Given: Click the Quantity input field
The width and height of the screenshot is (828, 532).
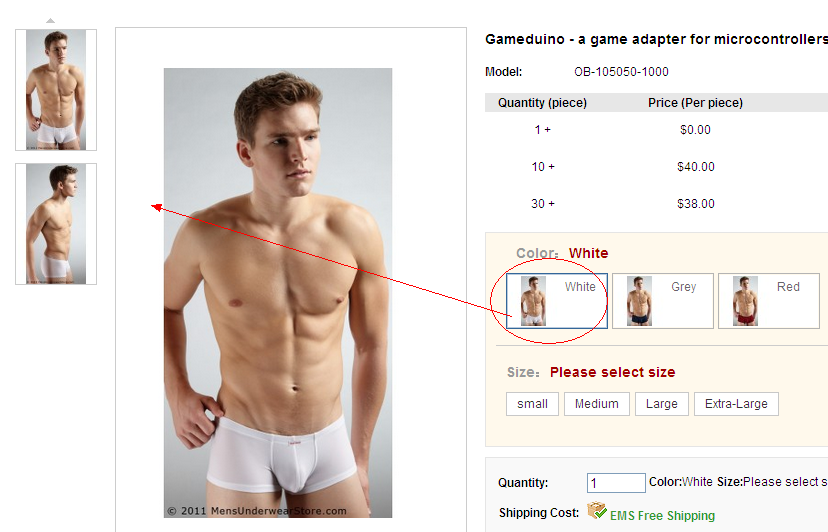Looking at the screenshot, I should click(616, 483).
